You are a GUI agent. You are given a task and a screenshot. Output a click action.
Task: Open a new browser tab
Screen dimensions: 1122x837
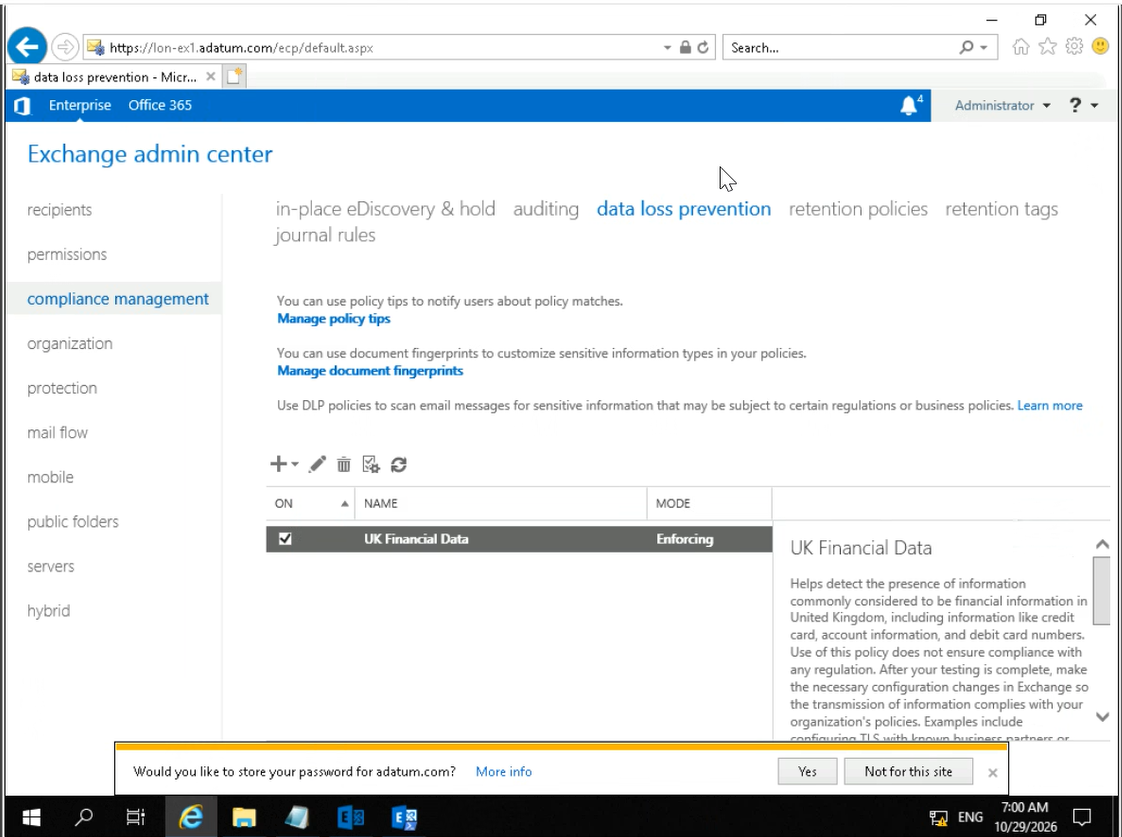click(x=235, y=77)
